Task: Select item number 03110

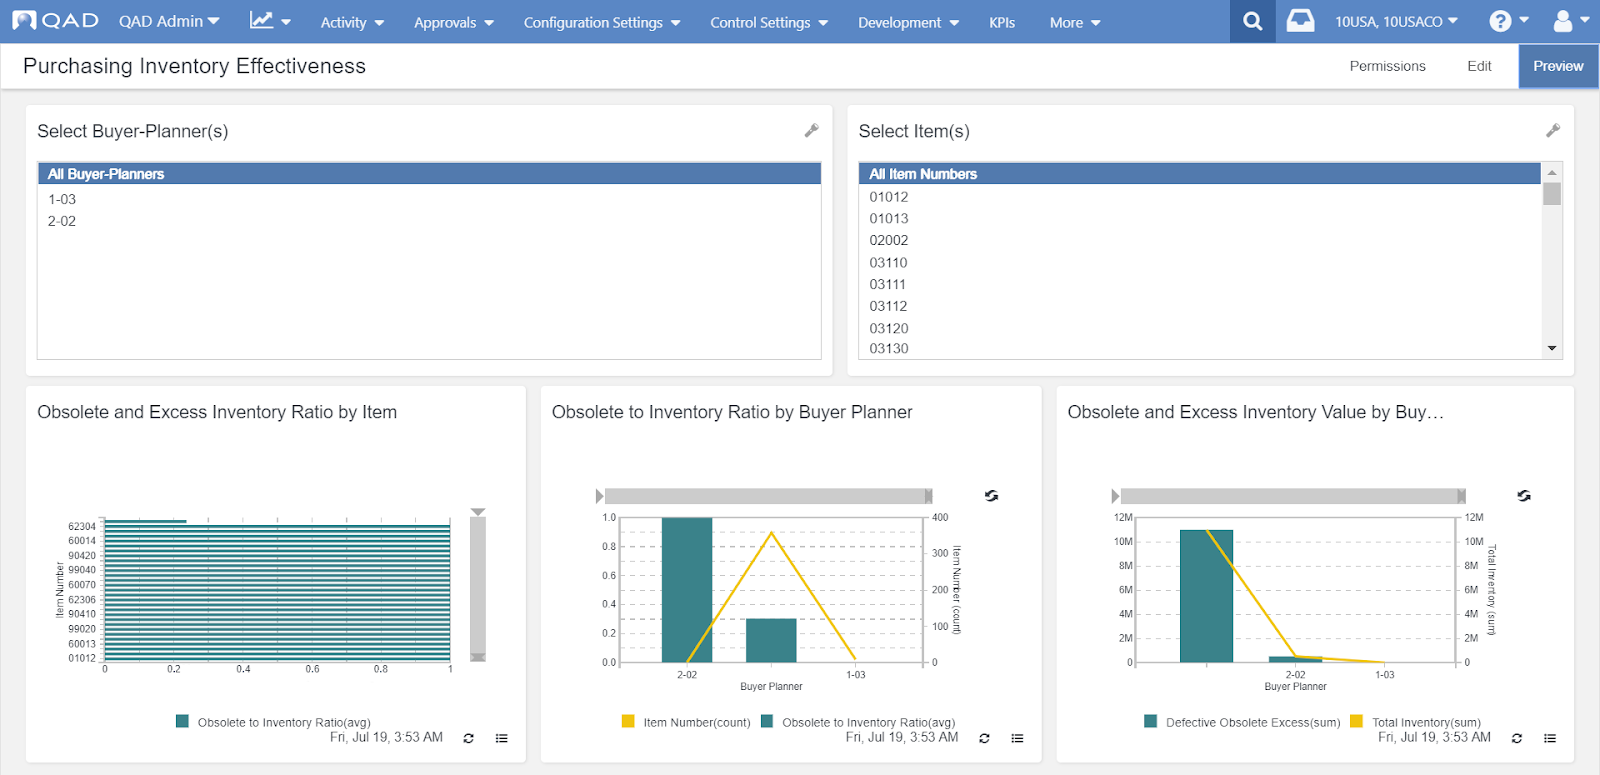Action: click(x=1200, y=262)
